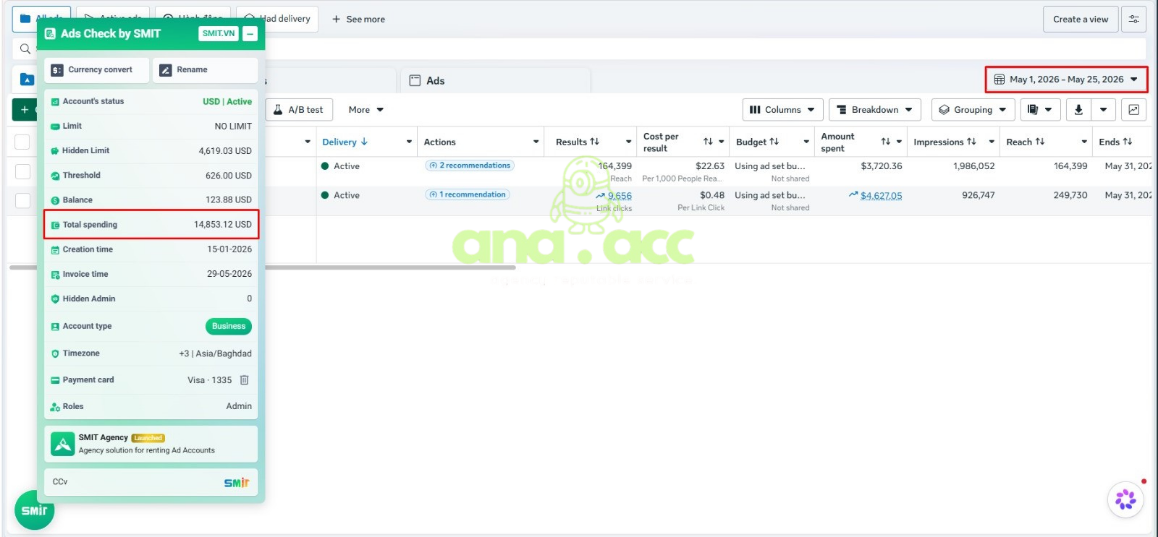Click the CCv field in SMIT panel
Viewport: 1158px width, 537px height.
point(151,482)
